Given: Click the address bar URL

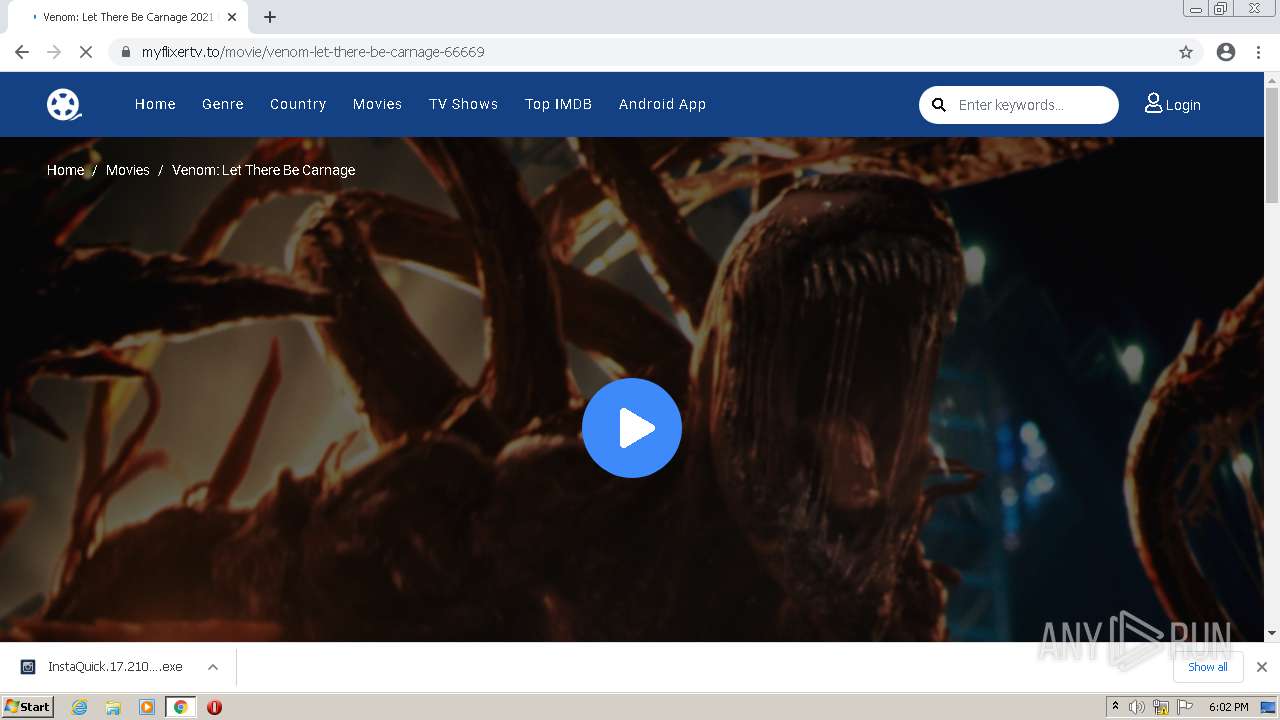Looking at the screenshot, I should [313, 52].
